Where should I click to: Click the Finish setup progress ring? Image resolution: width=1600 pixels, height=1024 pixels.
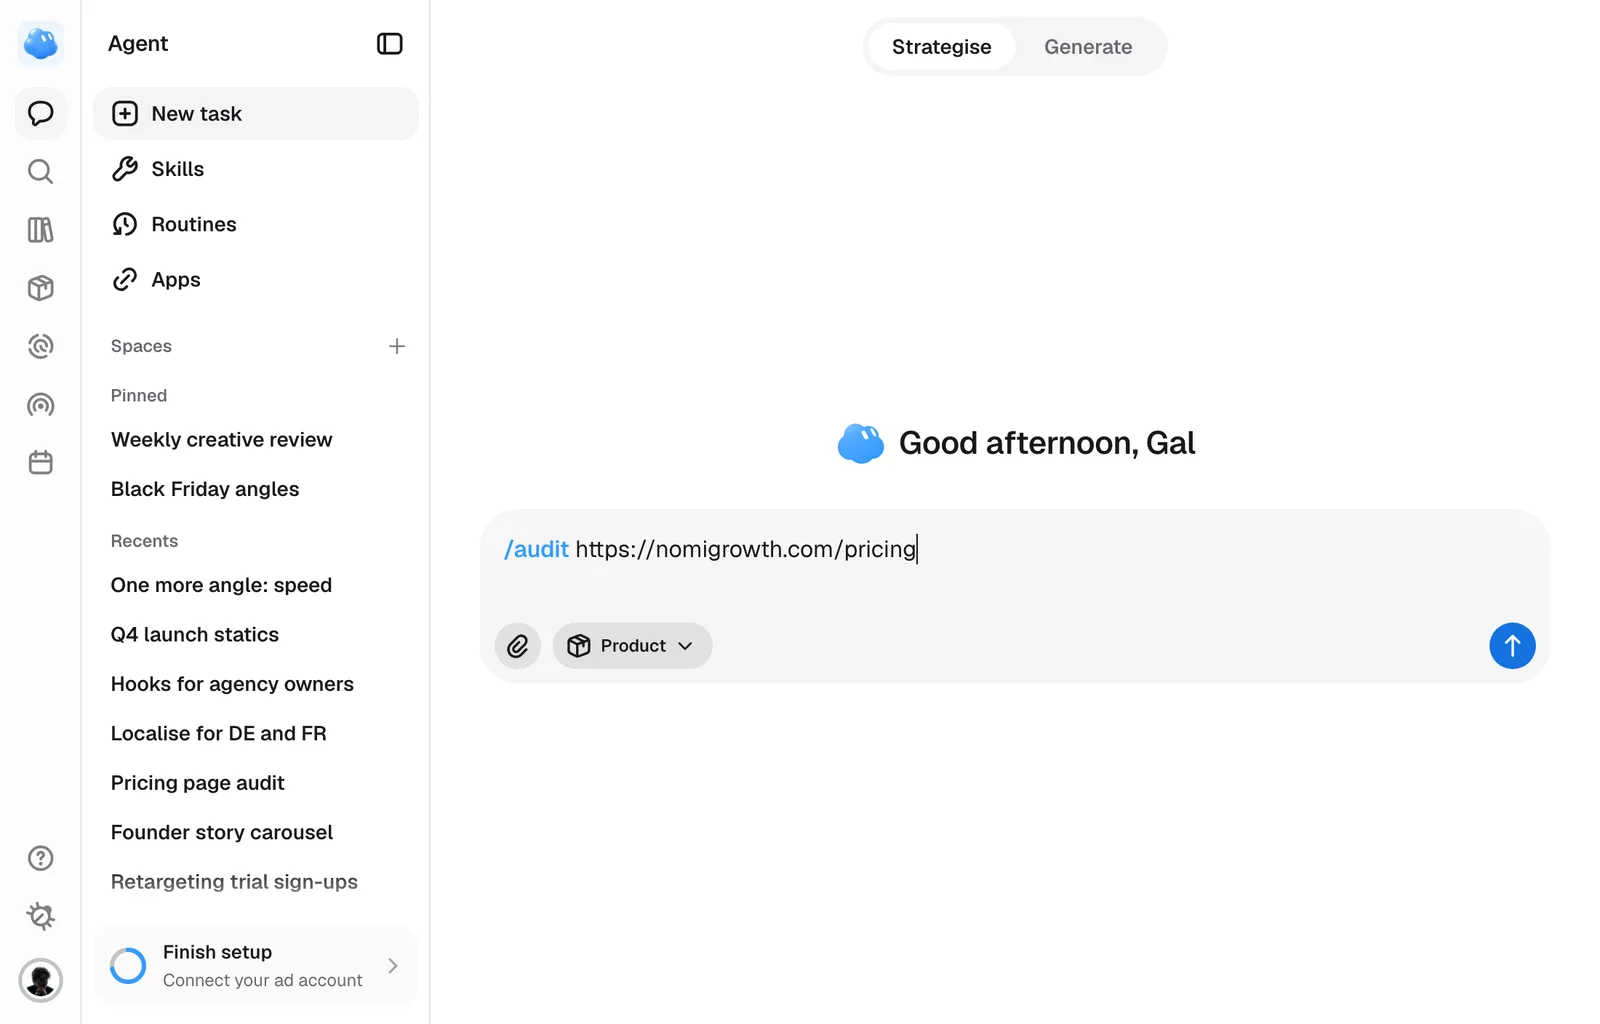click(x=128, y=966)
